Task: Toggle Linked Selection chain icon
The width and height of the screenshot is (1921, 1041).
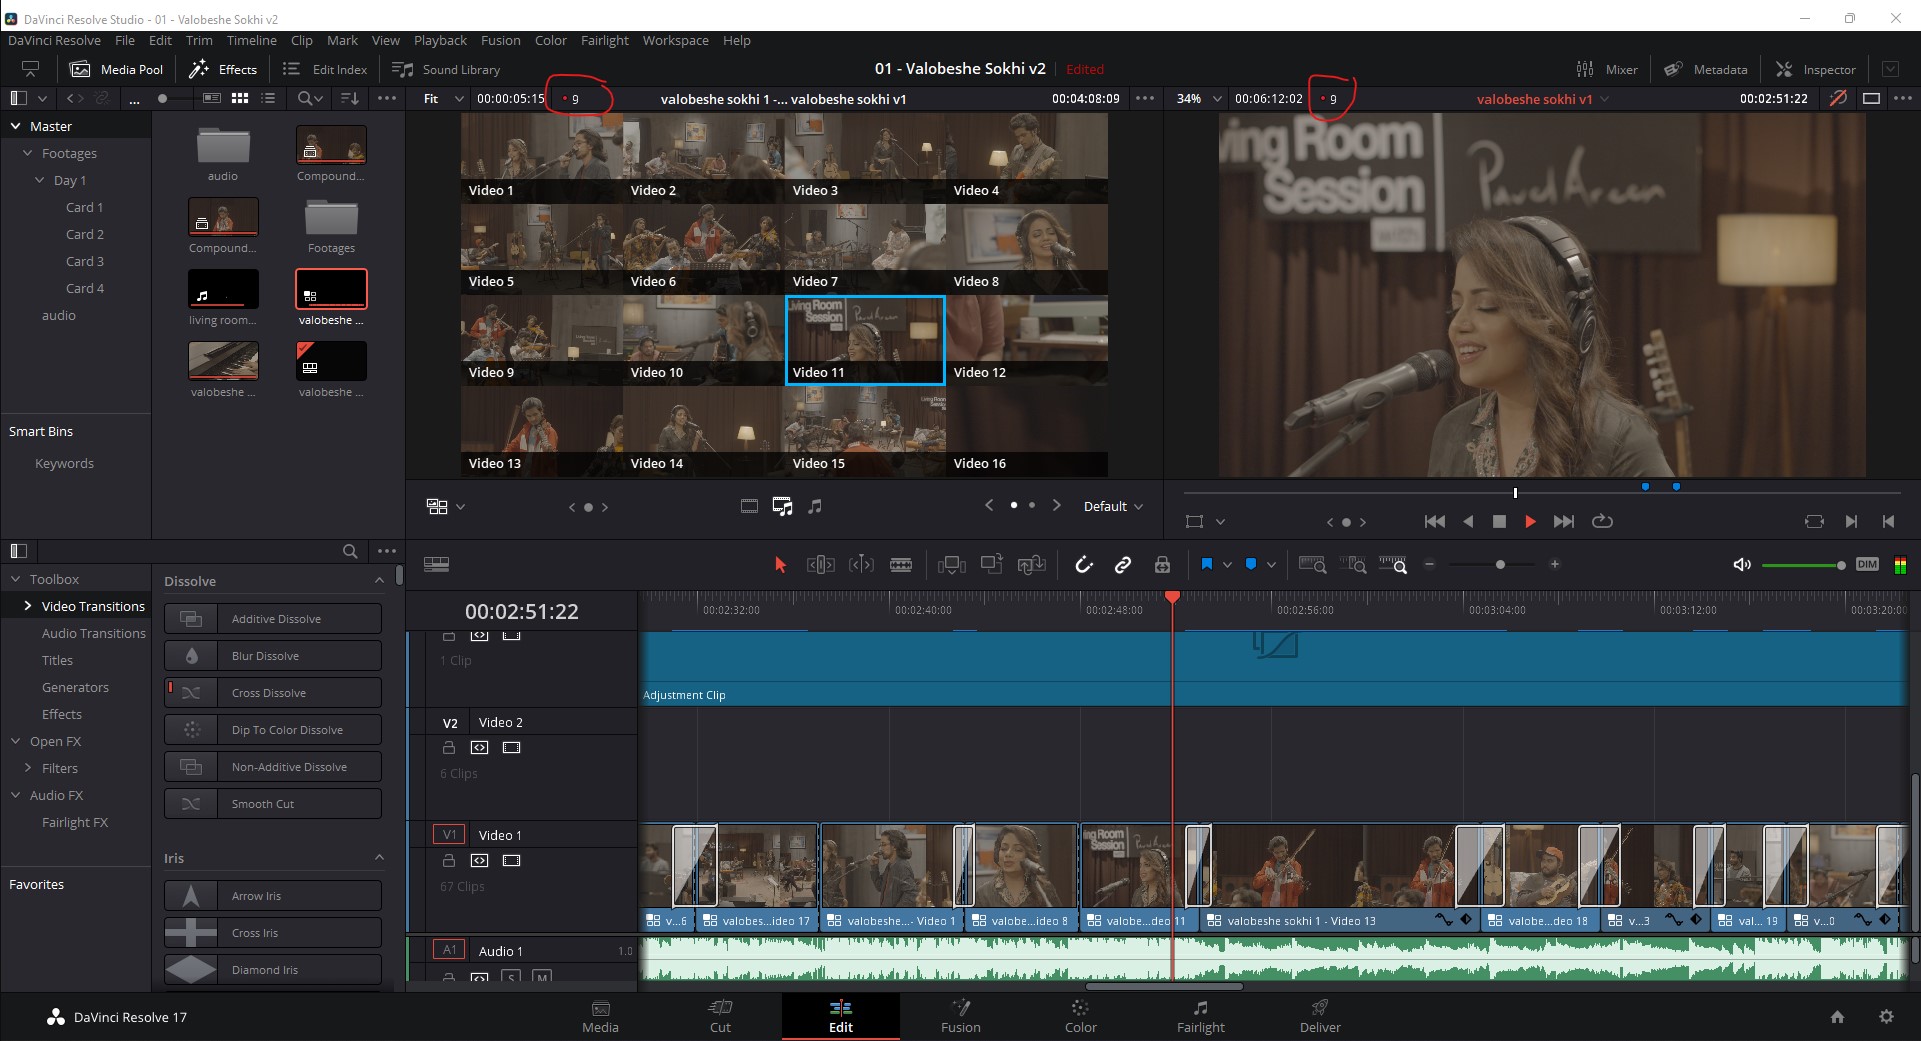Action: click(x=1122, y=565)
